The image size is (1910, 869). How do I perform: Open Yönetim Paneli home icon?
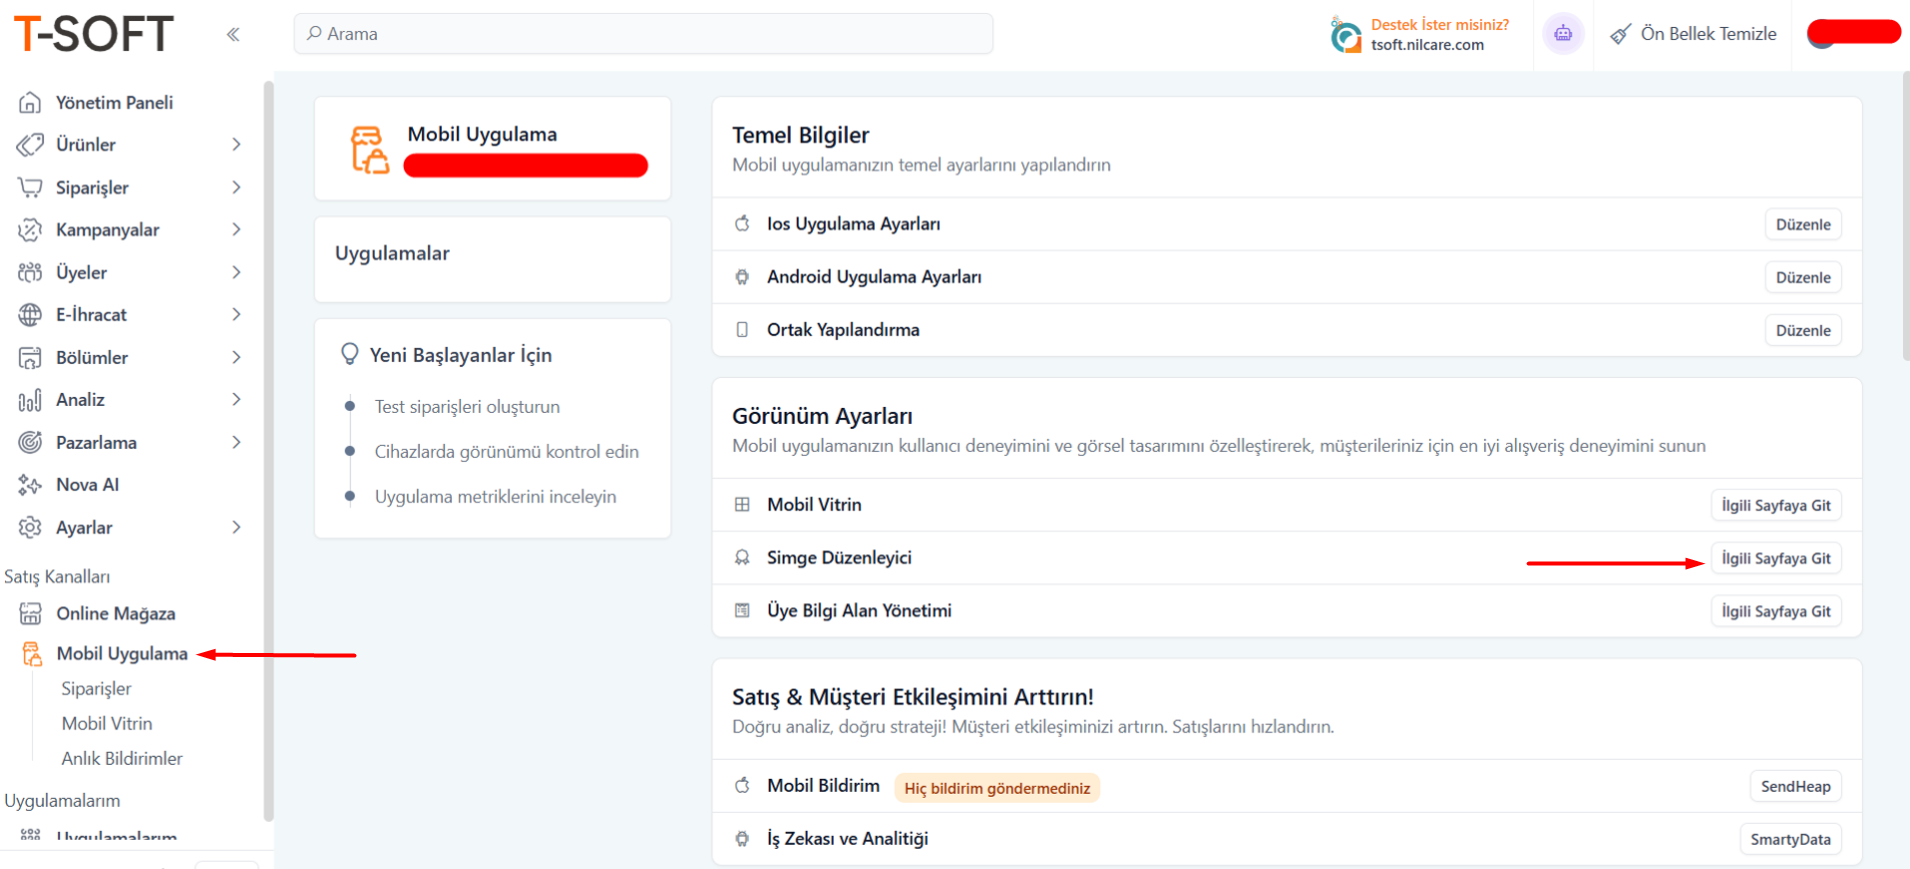point(30,103)
